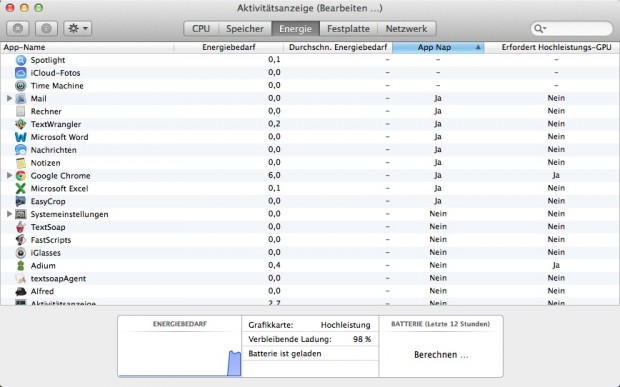Toggle App Nap column sort order
This screenshot has width=620, height=387.
click(x=438, y=47)
